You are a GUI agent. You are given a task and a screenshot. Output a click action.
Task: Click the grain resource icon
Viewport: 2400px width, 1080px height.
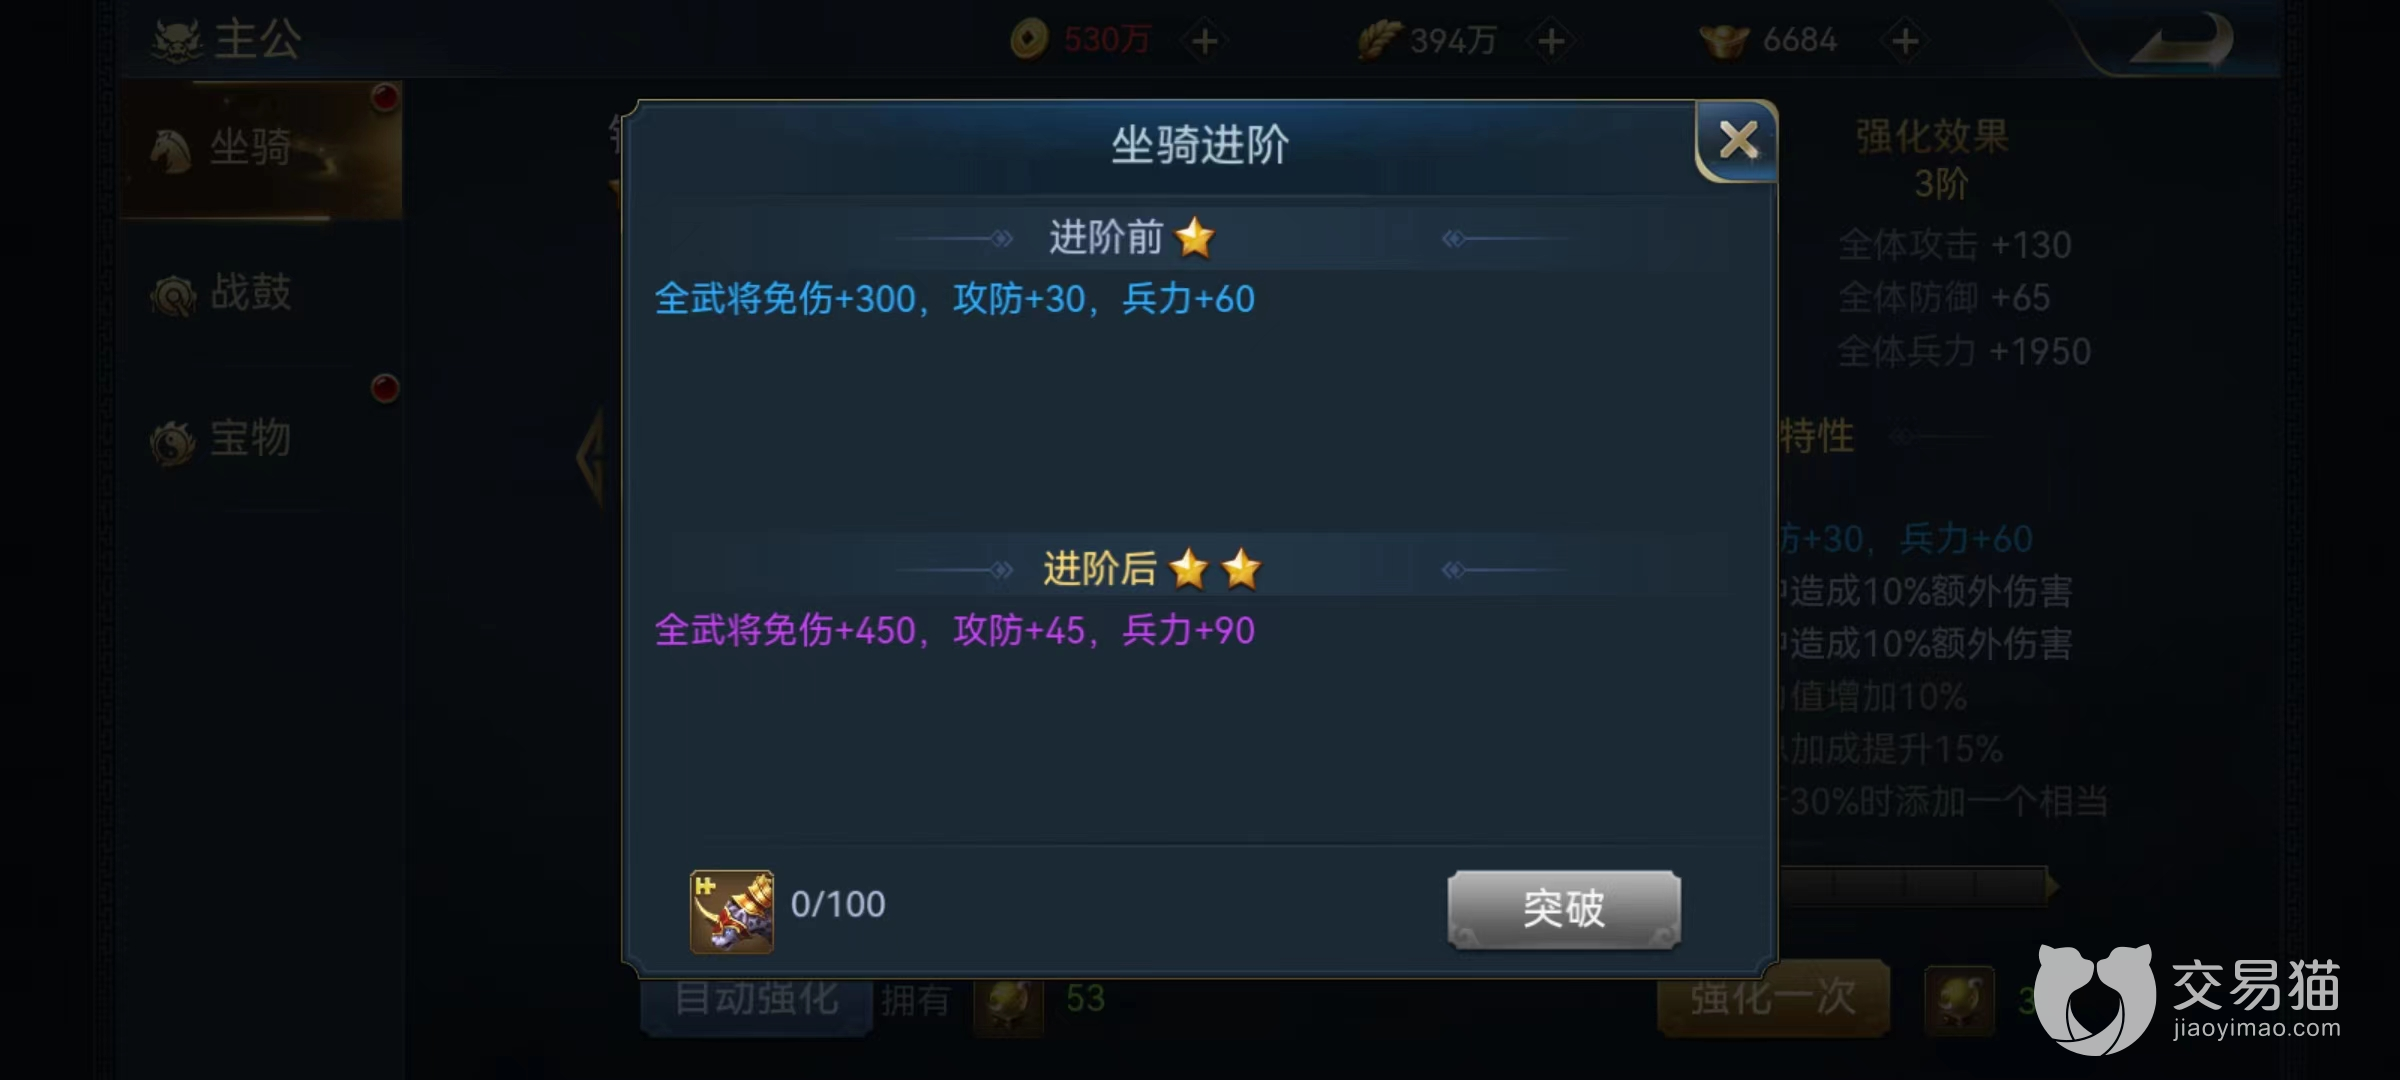(x=1378, y=41)
